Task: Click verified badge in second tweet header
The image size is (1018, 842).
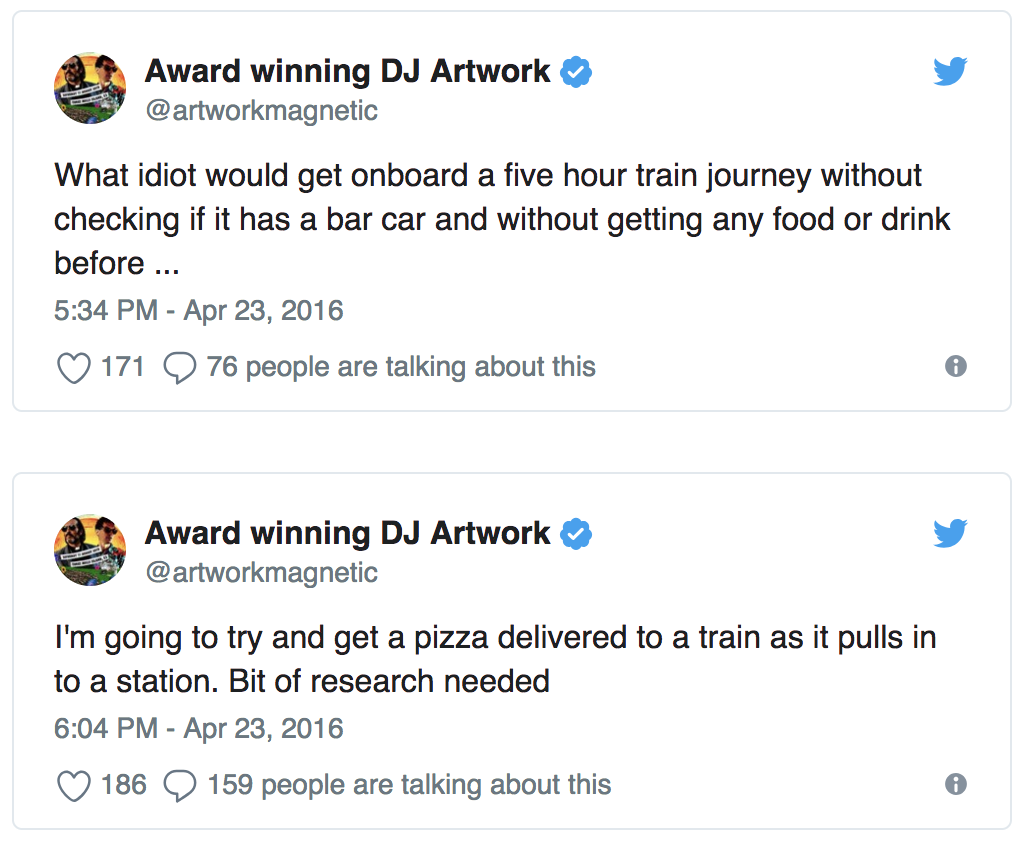Action: 576,534
